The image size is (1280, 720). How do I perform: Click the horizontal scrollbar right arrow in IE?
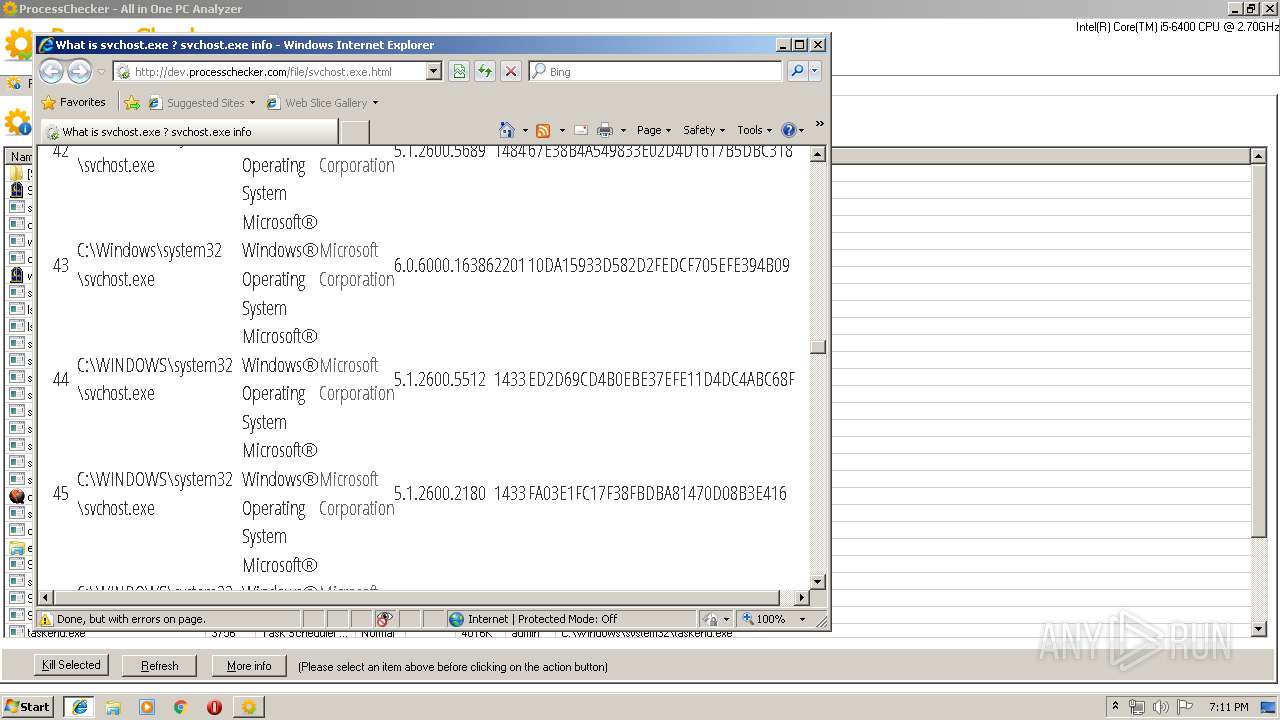pos(801,597)
